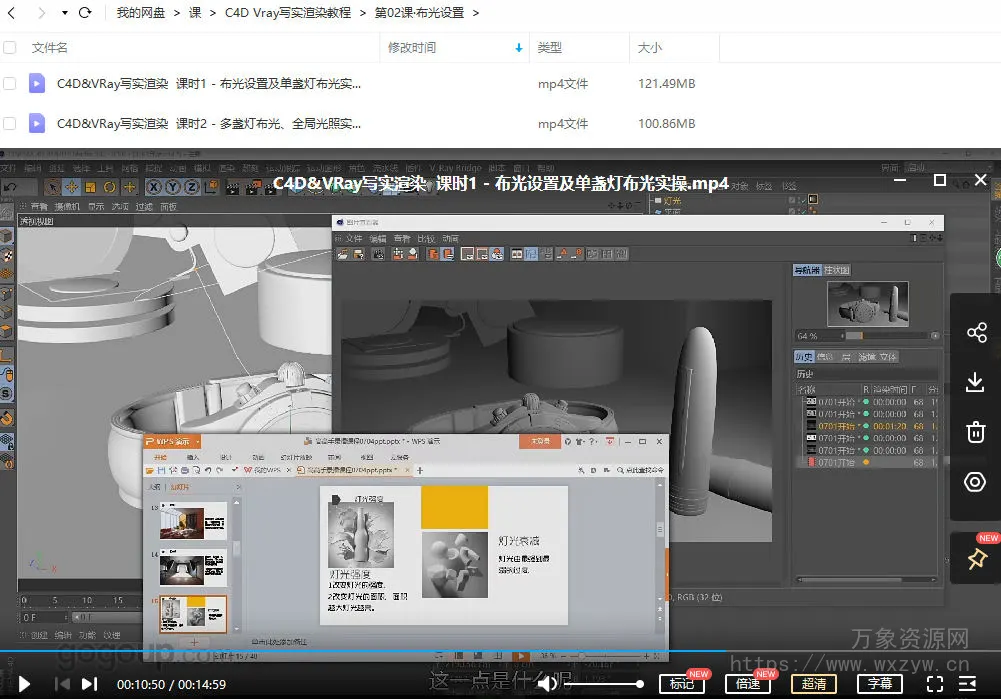
Task: Select the checkbox for 课时2 video file
Action: [10, 124]
